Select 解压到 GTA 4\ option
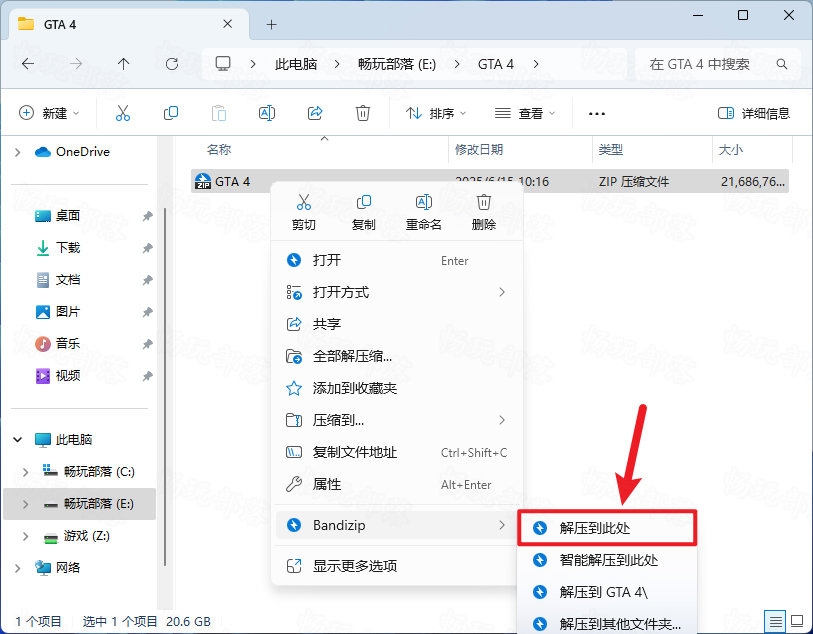813x634 pixels. point(607,592)
